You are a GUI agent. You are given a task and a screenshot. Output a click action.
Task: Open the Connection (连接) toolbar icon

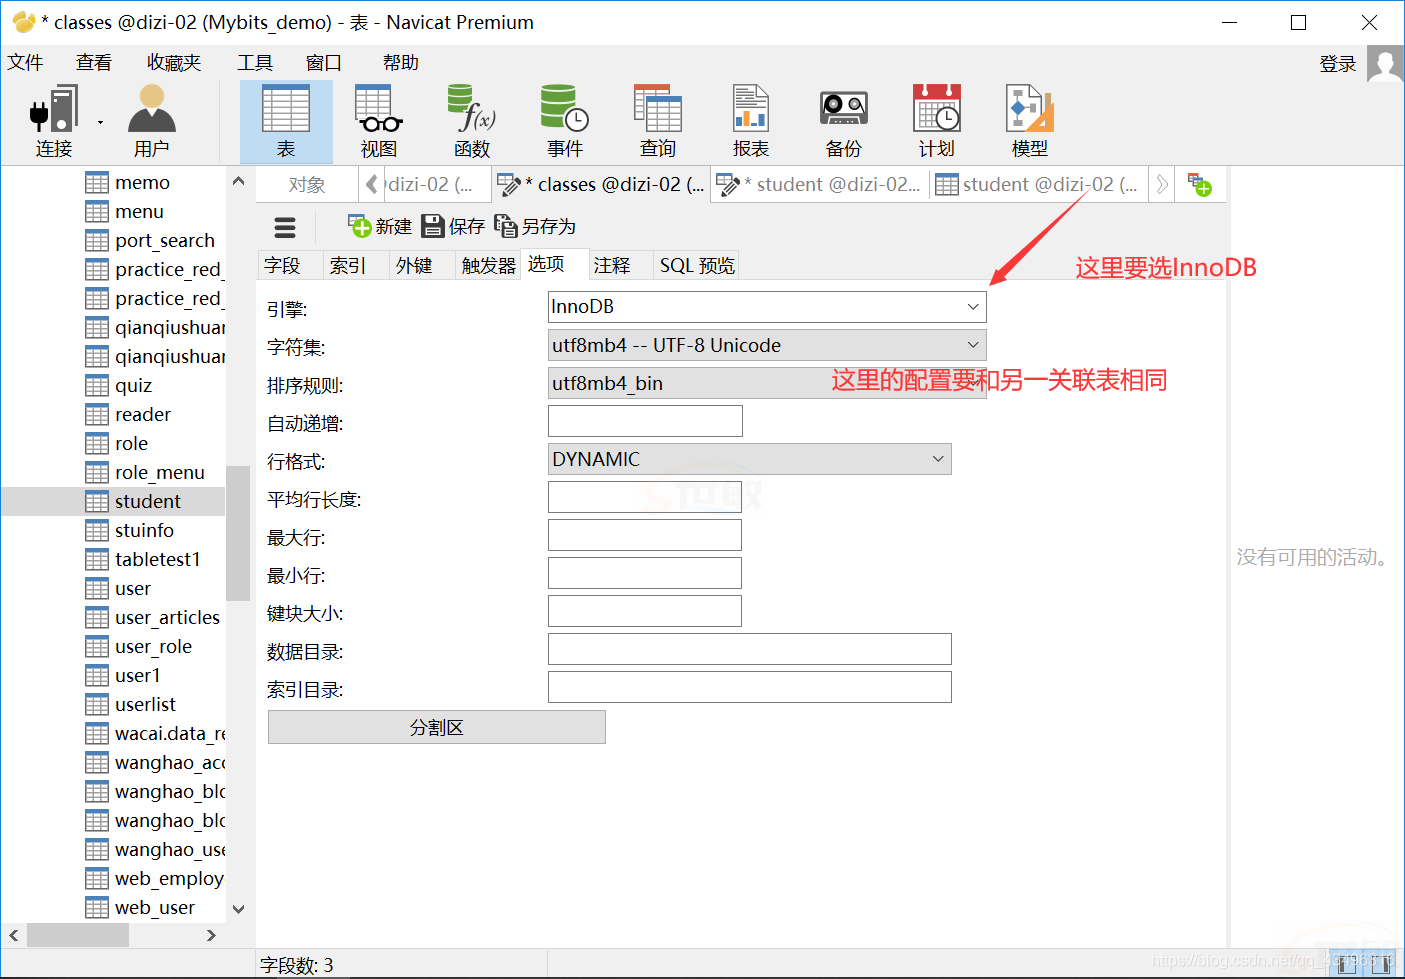[x=54, y=122]
